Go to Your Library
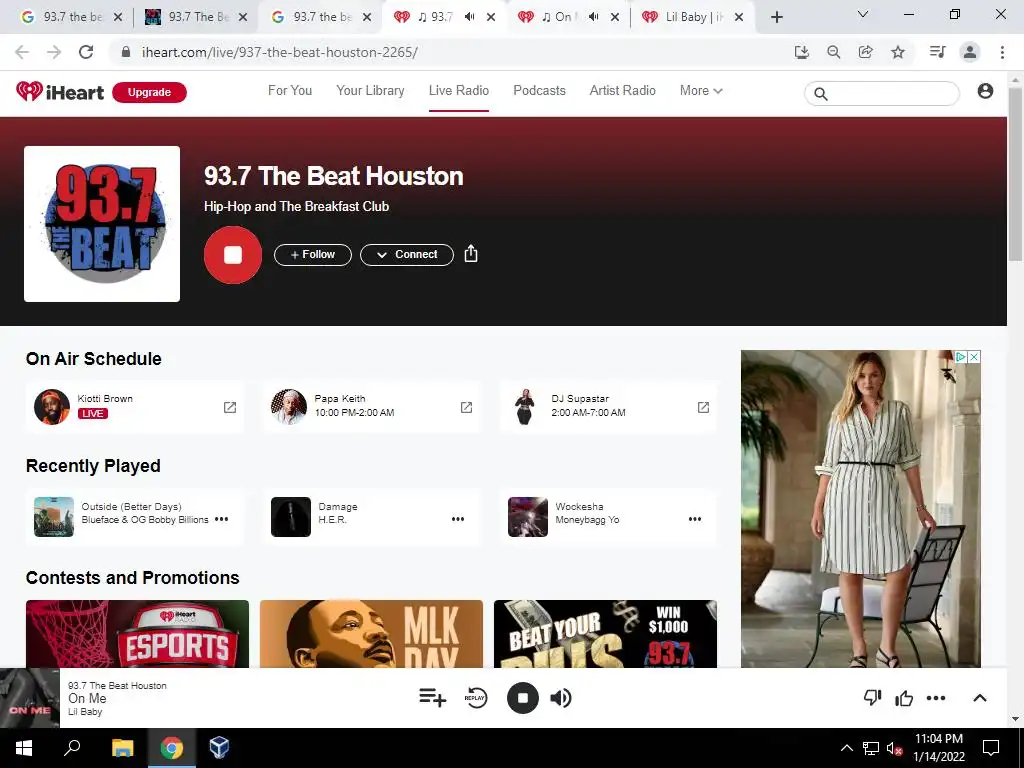This screenshot has width=1024, height=768. tap(370, 91)
